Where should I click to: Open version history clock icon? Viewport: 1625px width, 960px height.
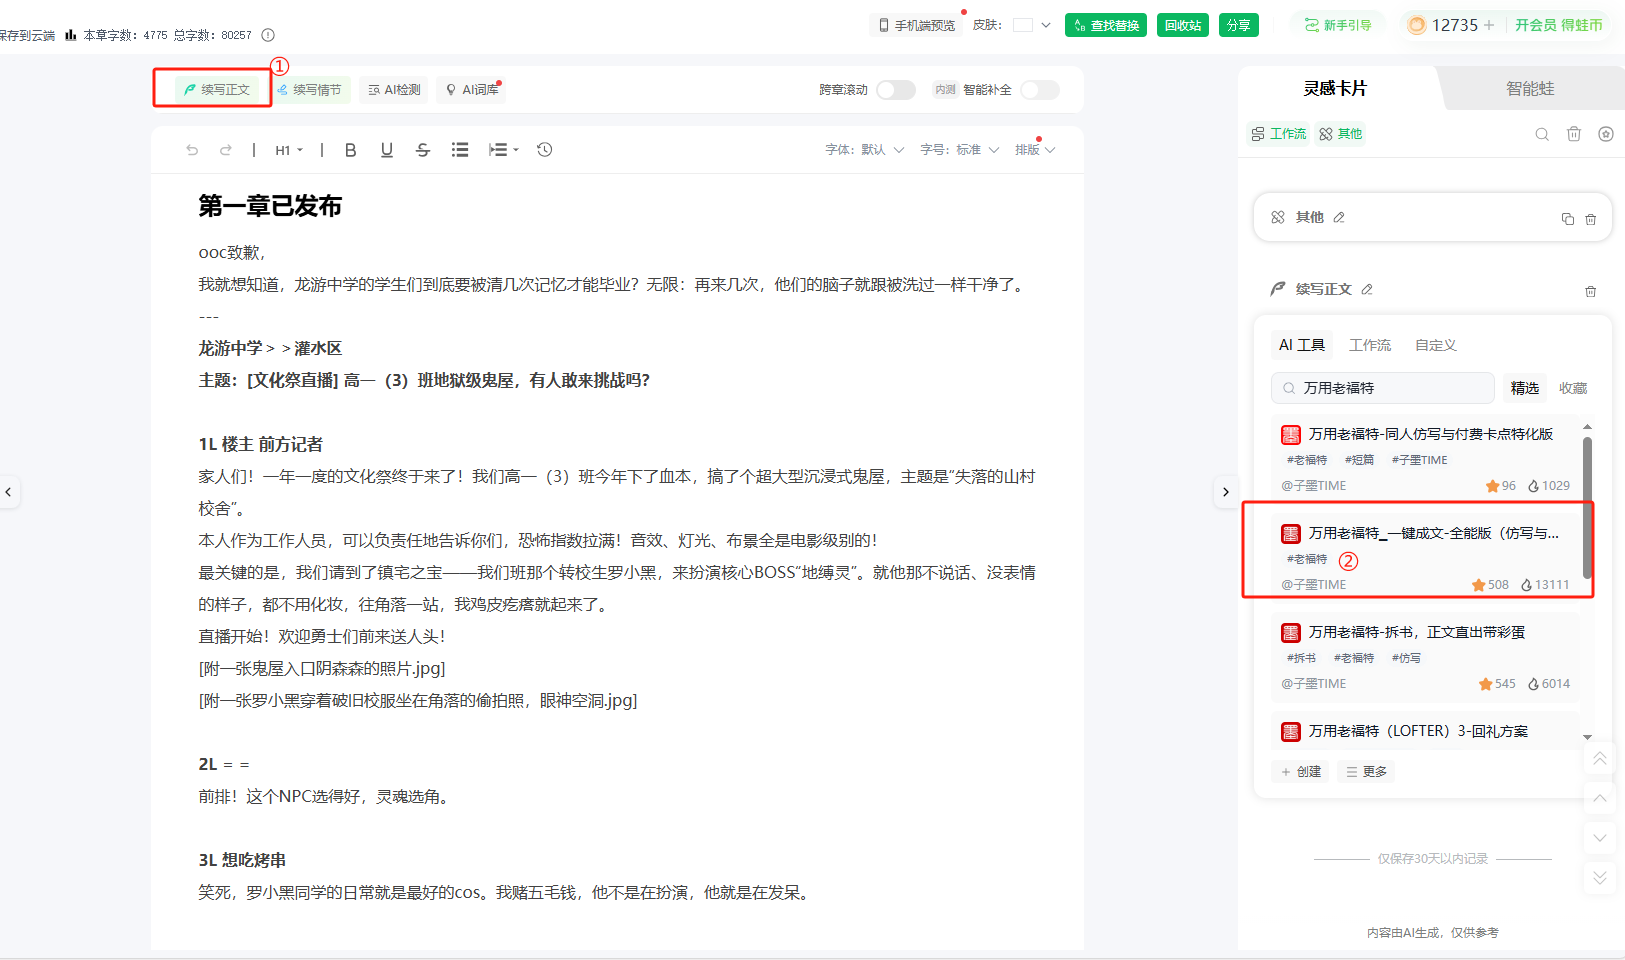point(545,150)
